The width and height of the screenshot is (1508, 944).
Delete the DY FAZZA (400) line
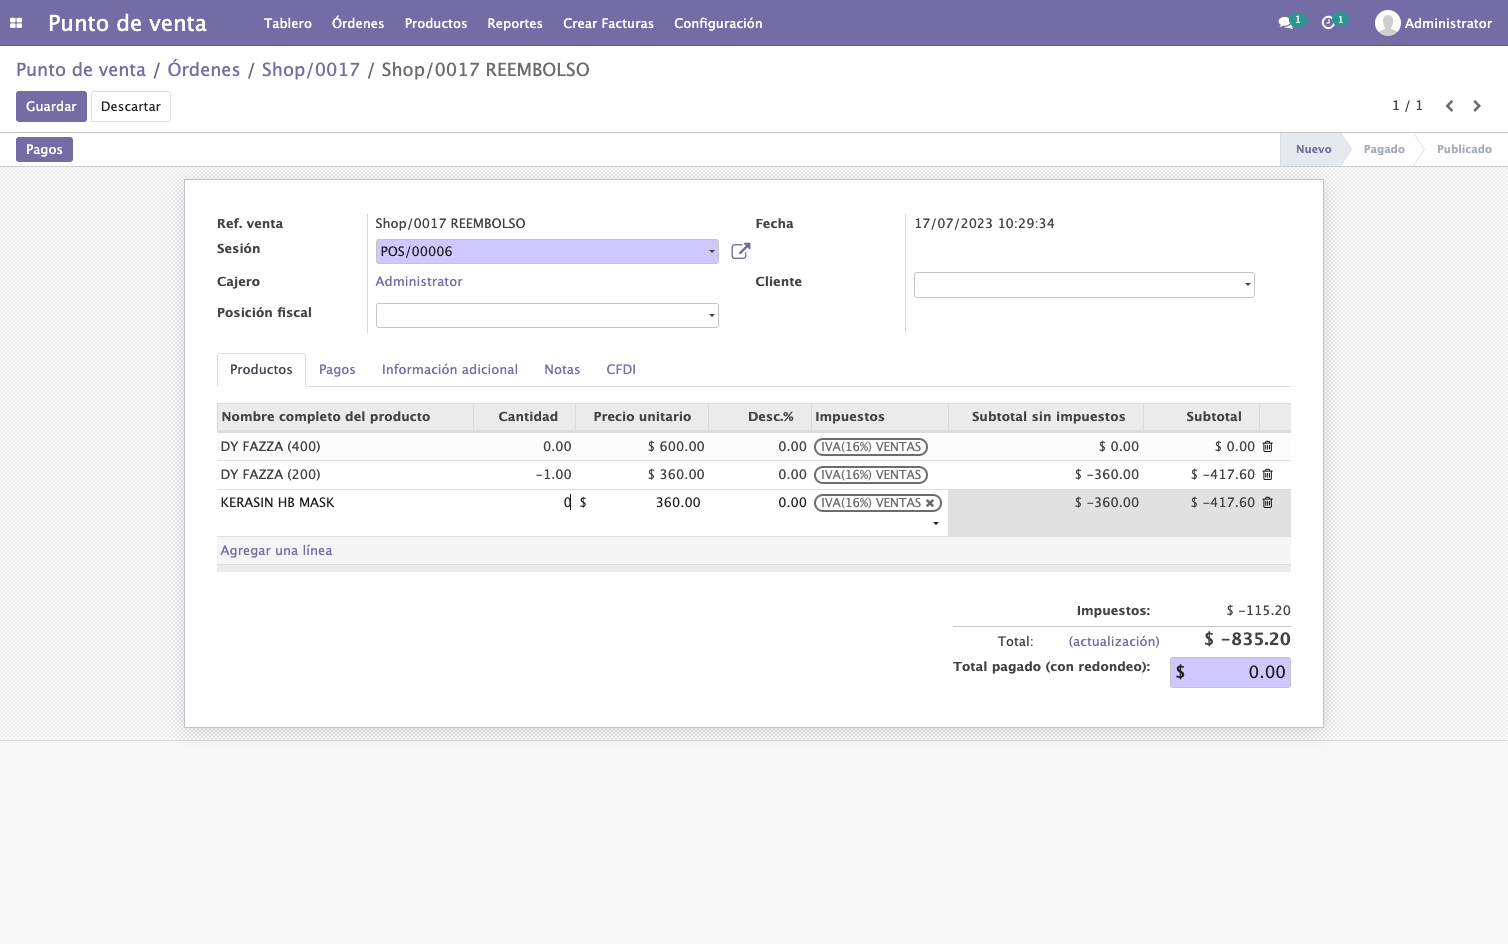click(x=1267, y=447)
